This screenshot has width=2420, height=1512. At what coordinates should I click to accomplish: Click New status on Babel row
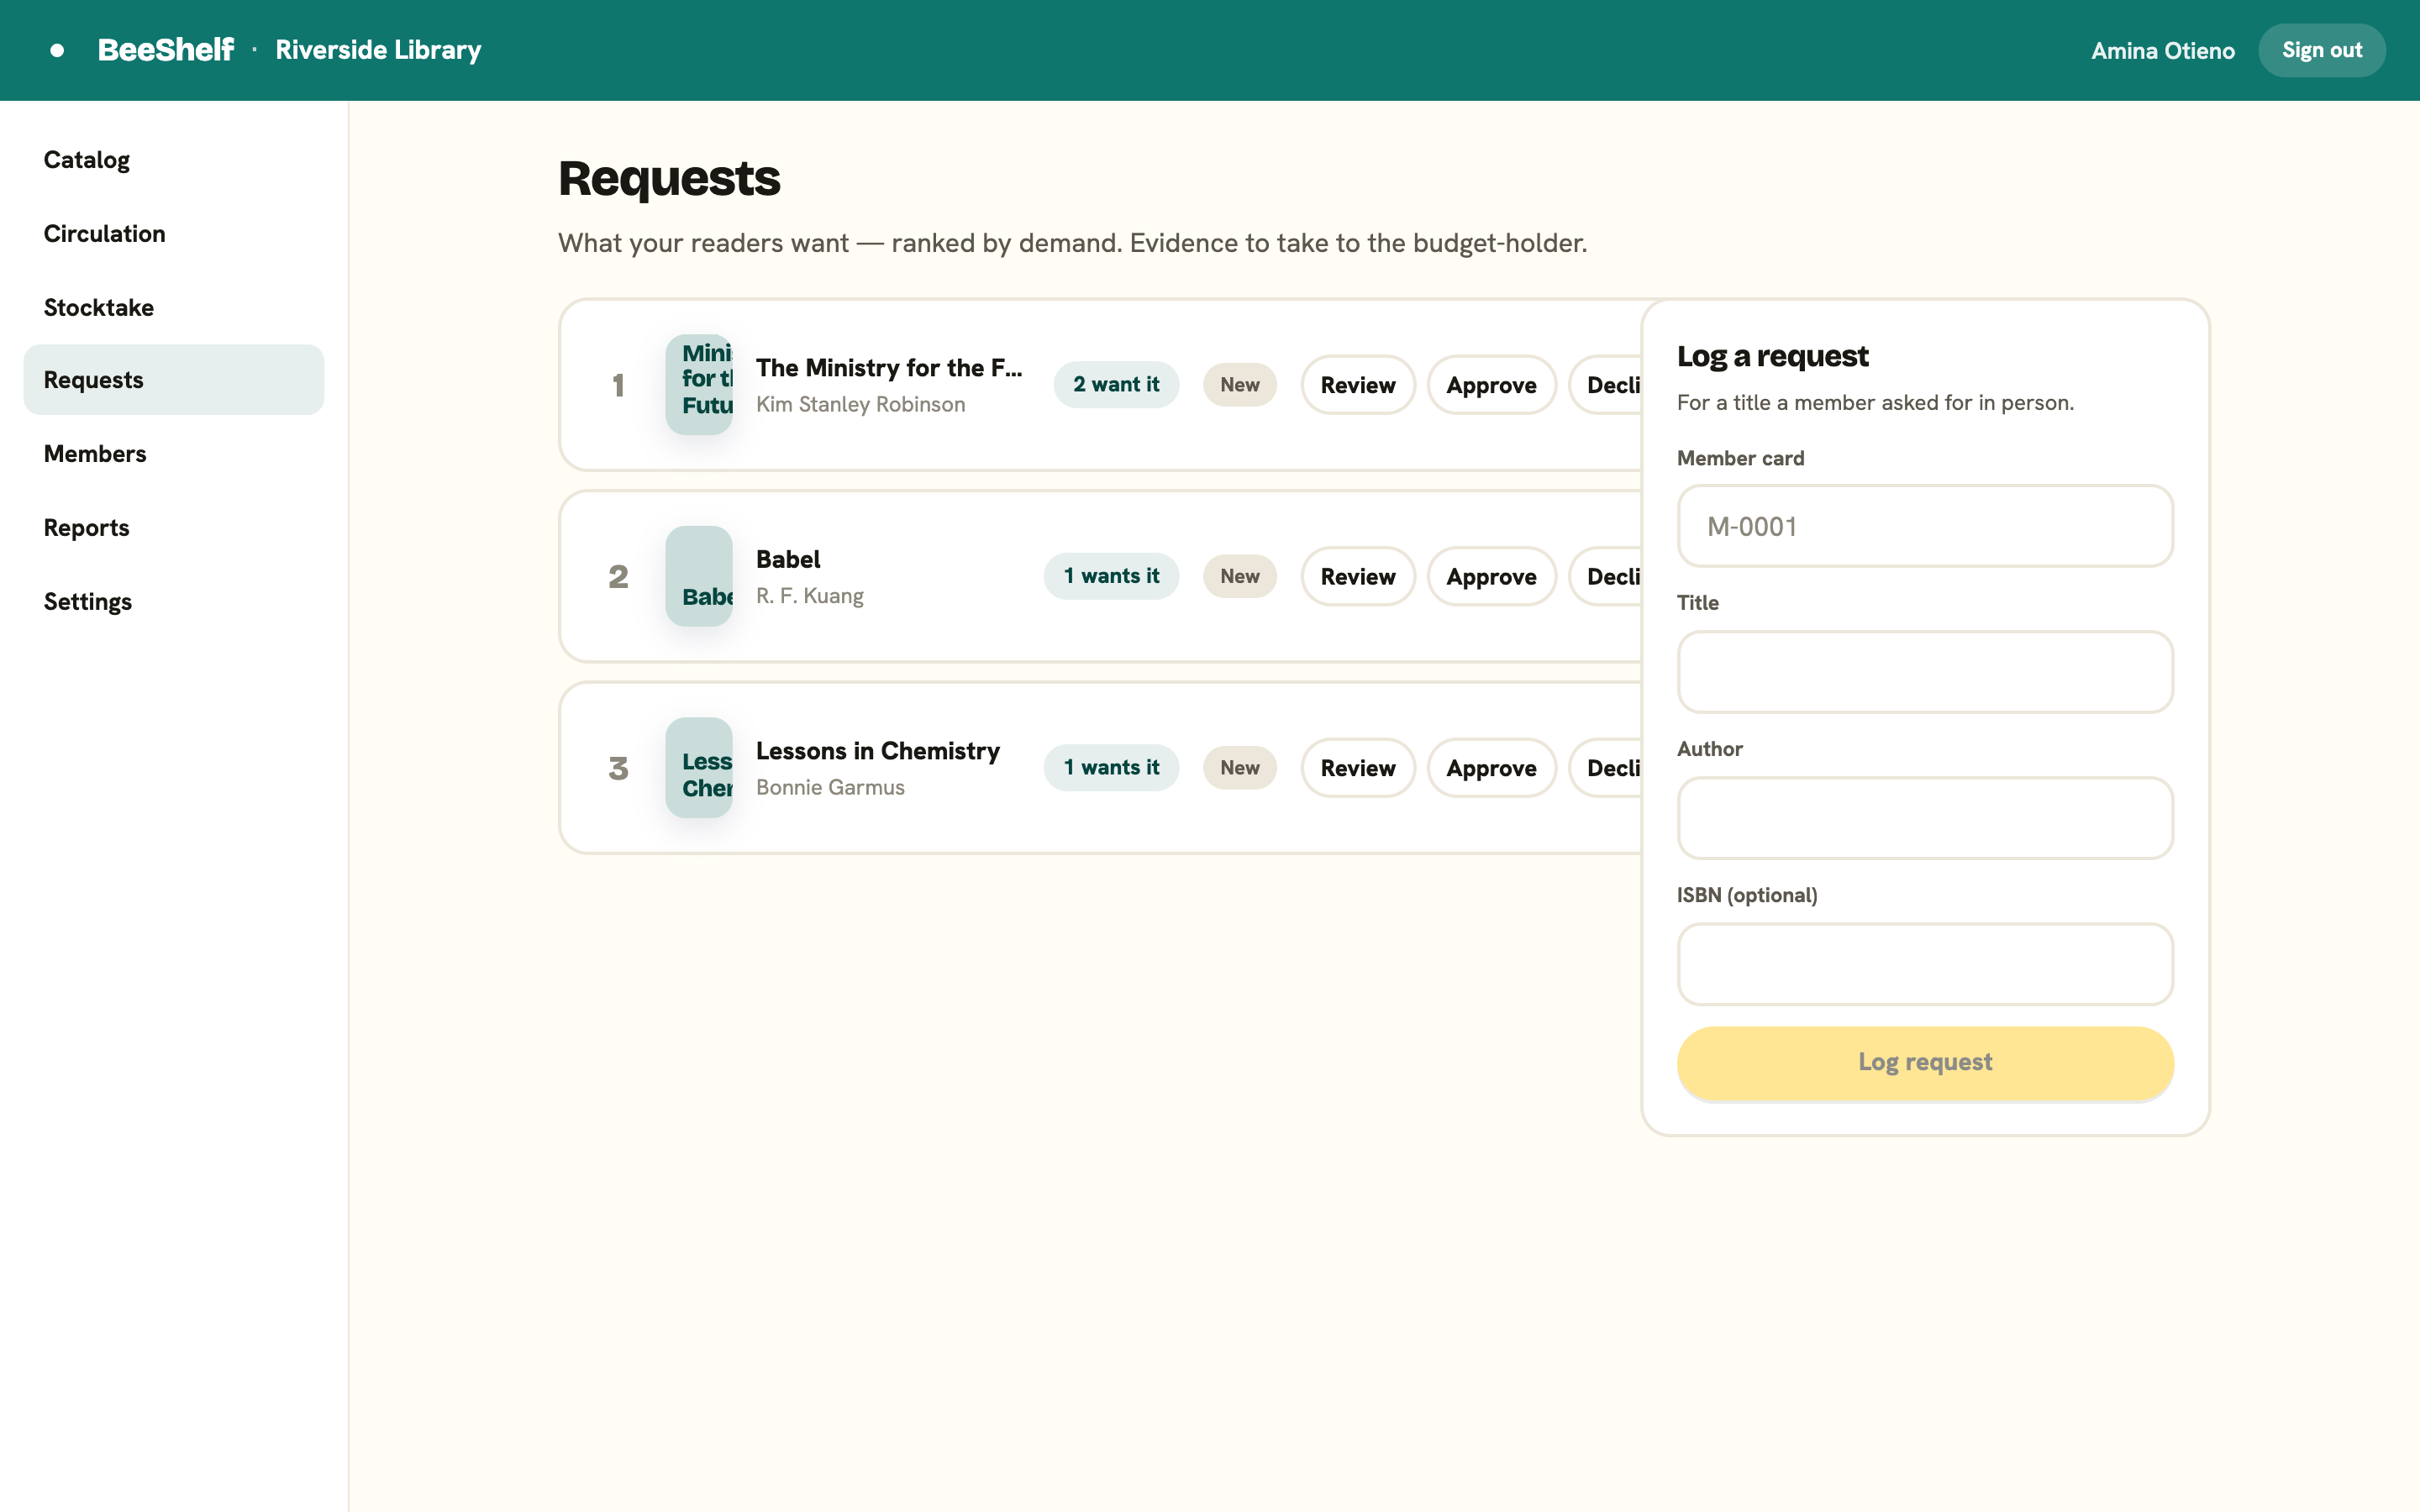pos(1240,576)
